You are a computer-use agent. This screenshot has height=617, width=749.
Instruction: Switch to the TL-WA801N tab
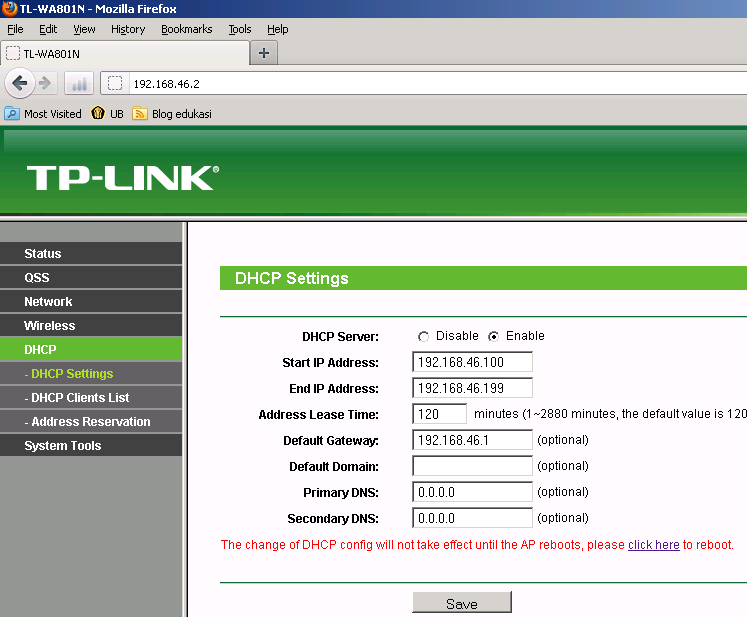pos(126,53)
